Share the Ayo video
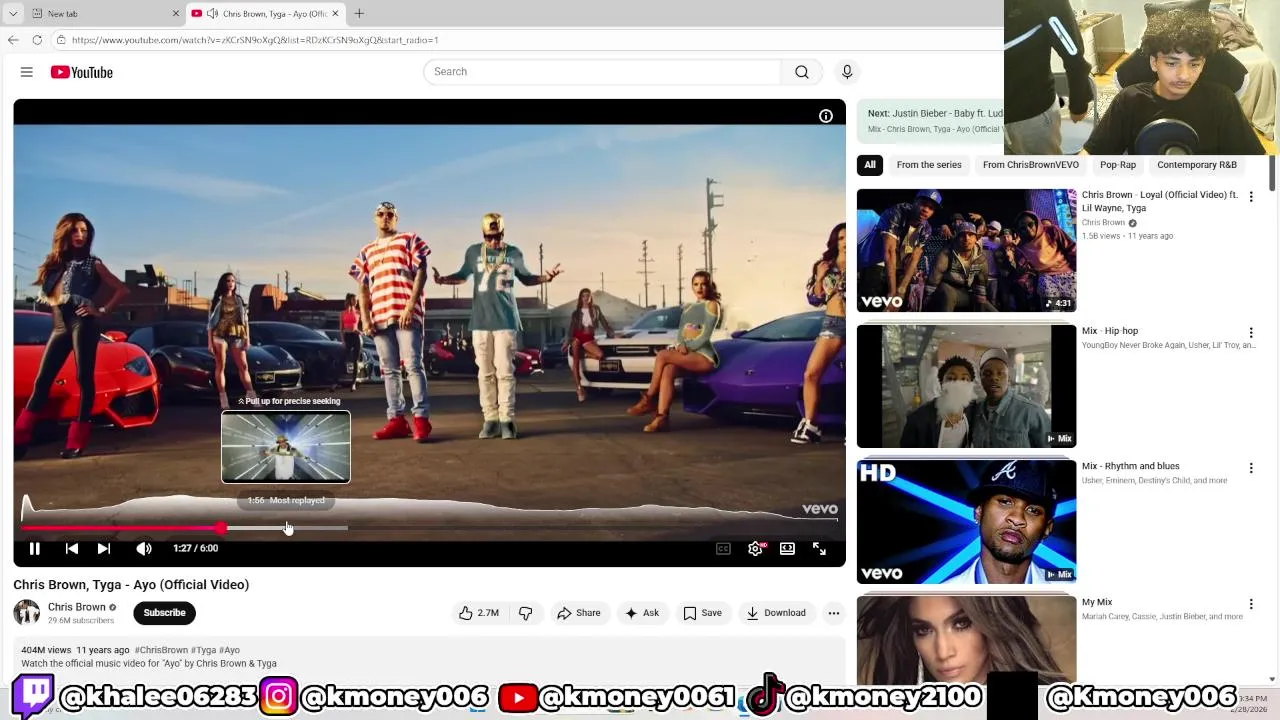 click(x=579, y=613)
